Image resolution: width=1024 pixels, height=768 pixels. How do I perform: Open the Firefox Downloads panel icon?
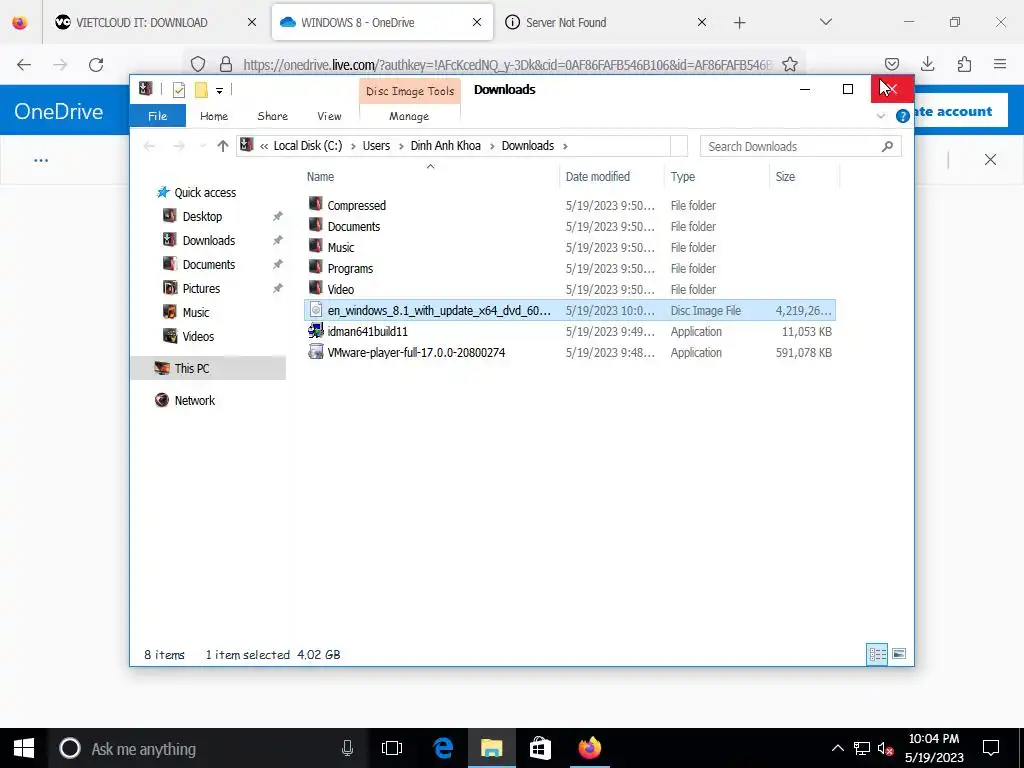[x=927, y=64]
